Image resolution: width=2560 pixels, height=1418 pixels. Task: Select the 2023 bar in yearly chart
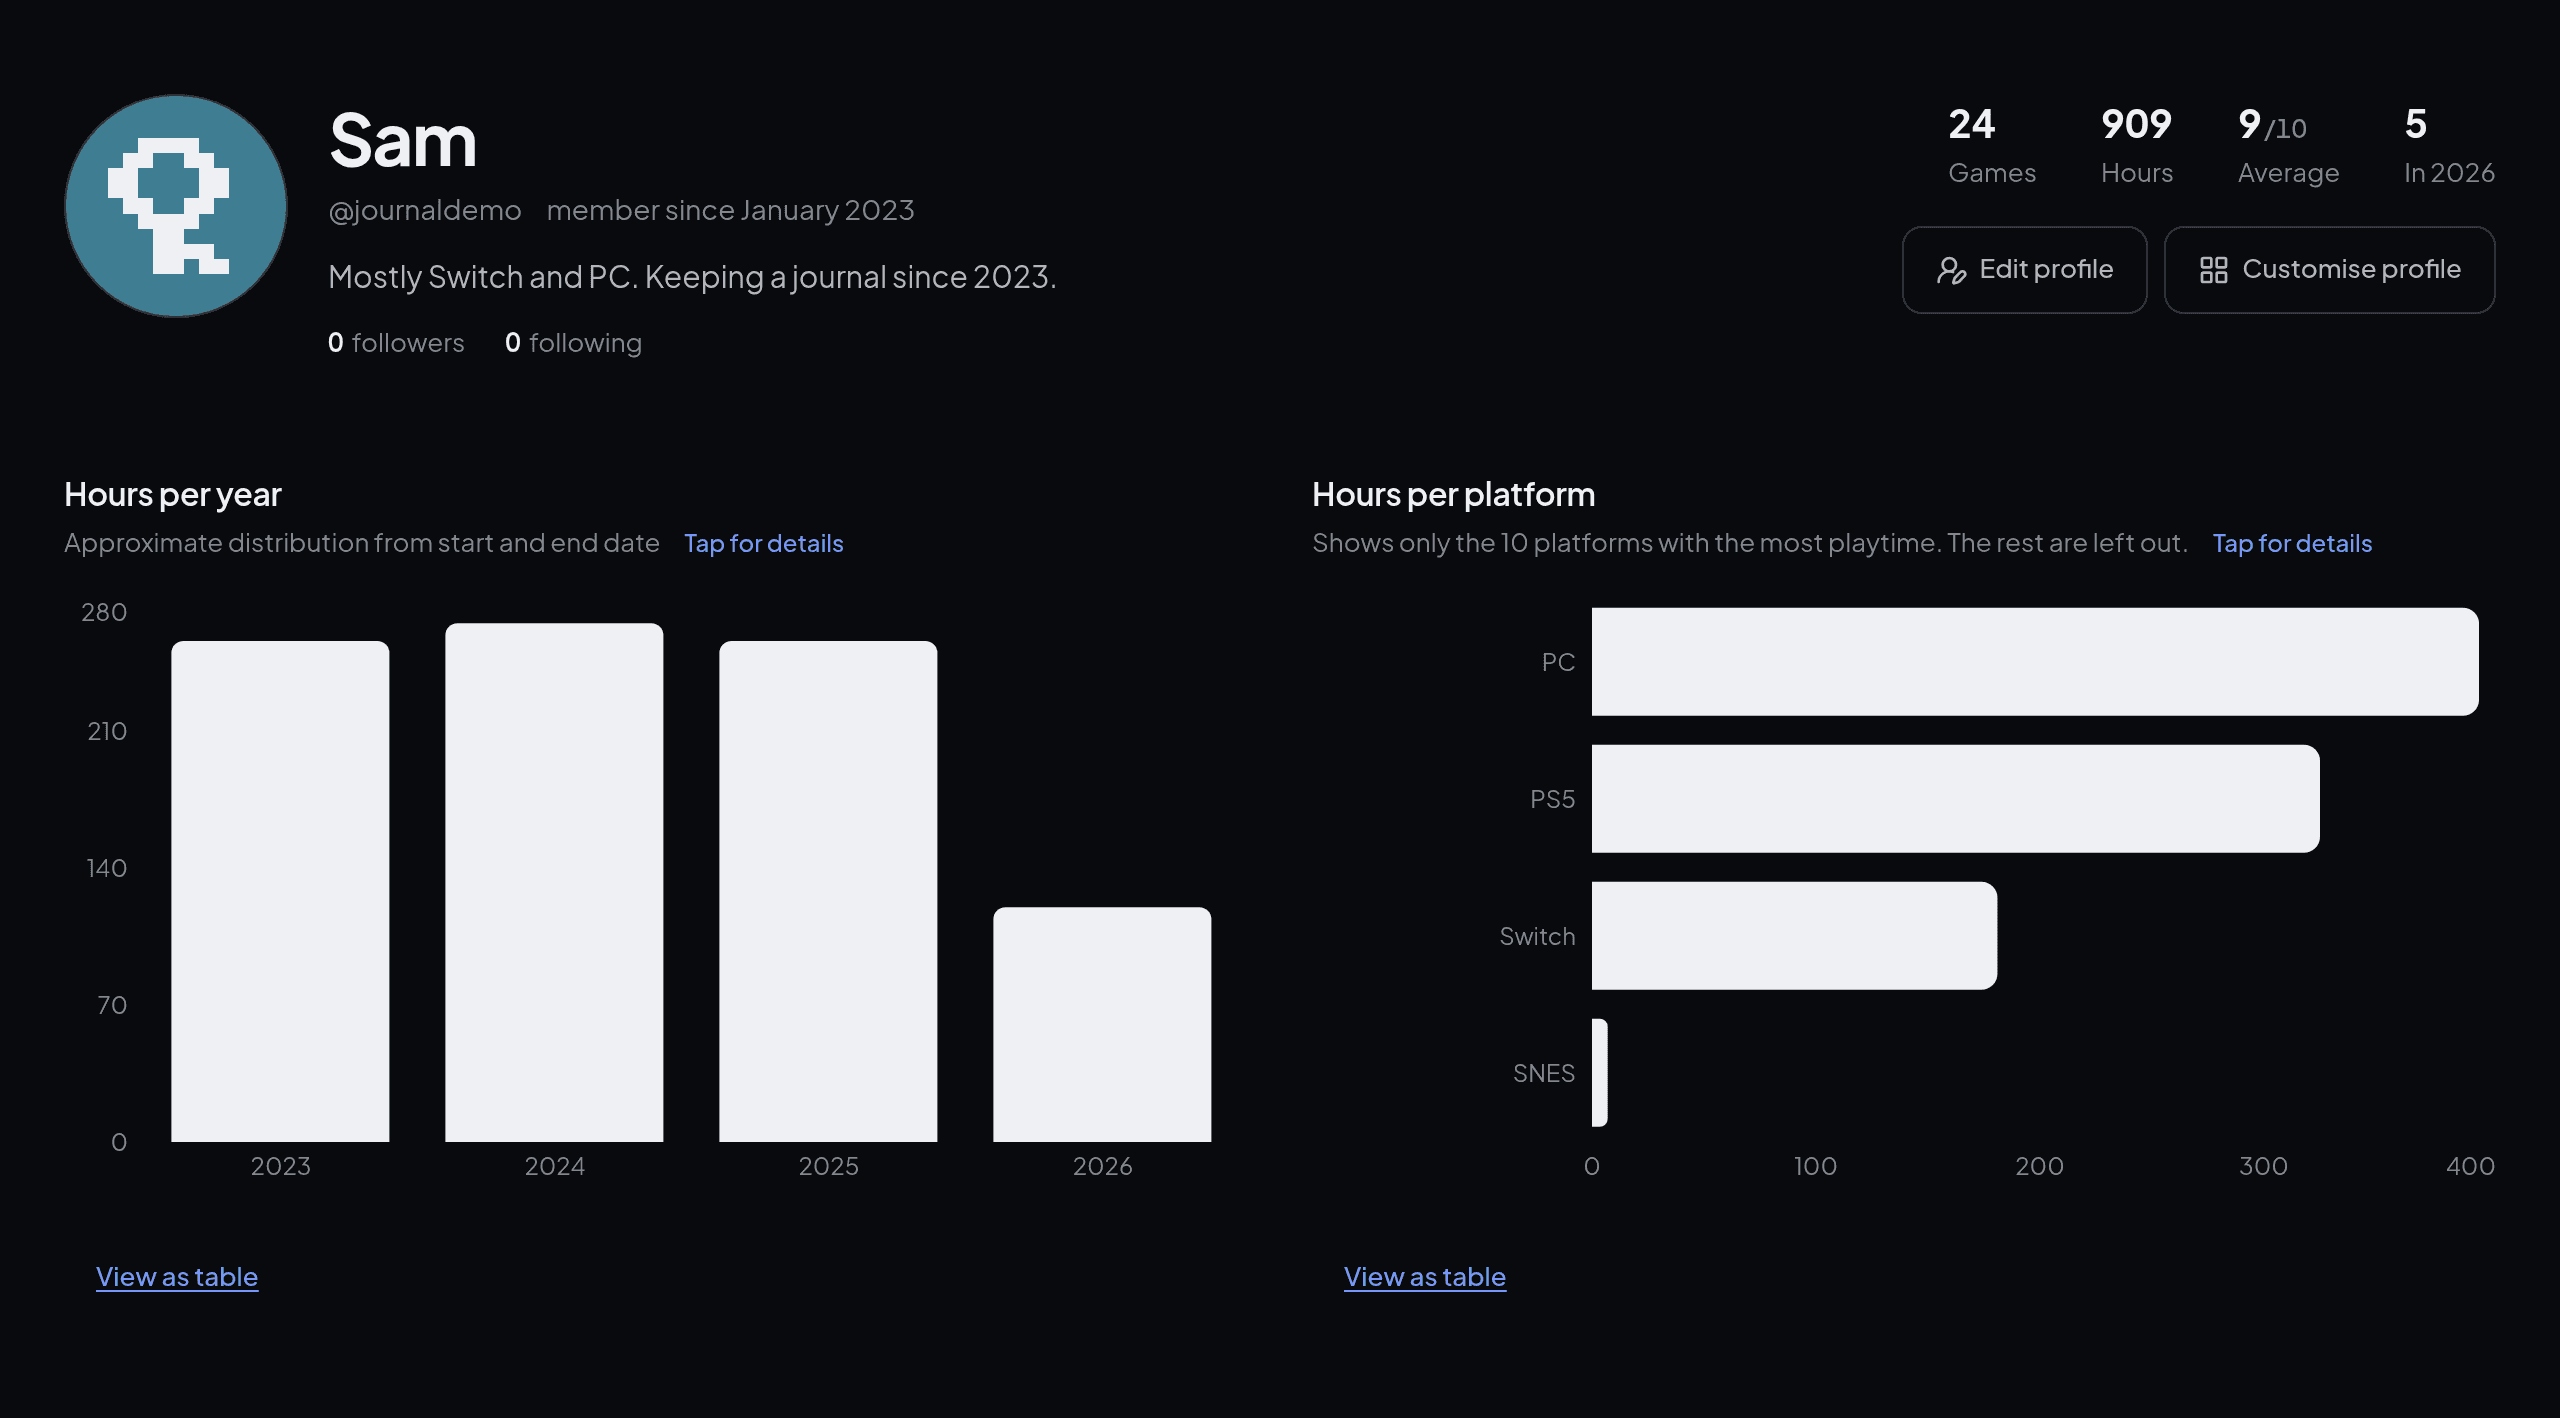click(x=280, y=891)
